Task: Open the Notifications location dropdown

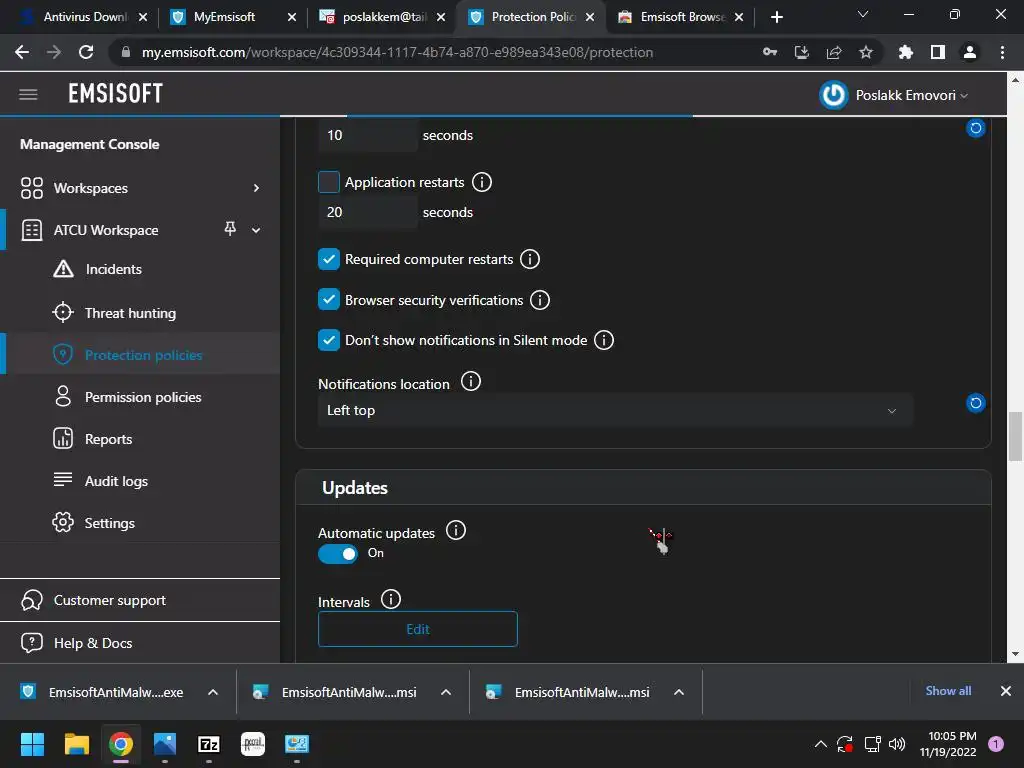Action: click(615, 410)
